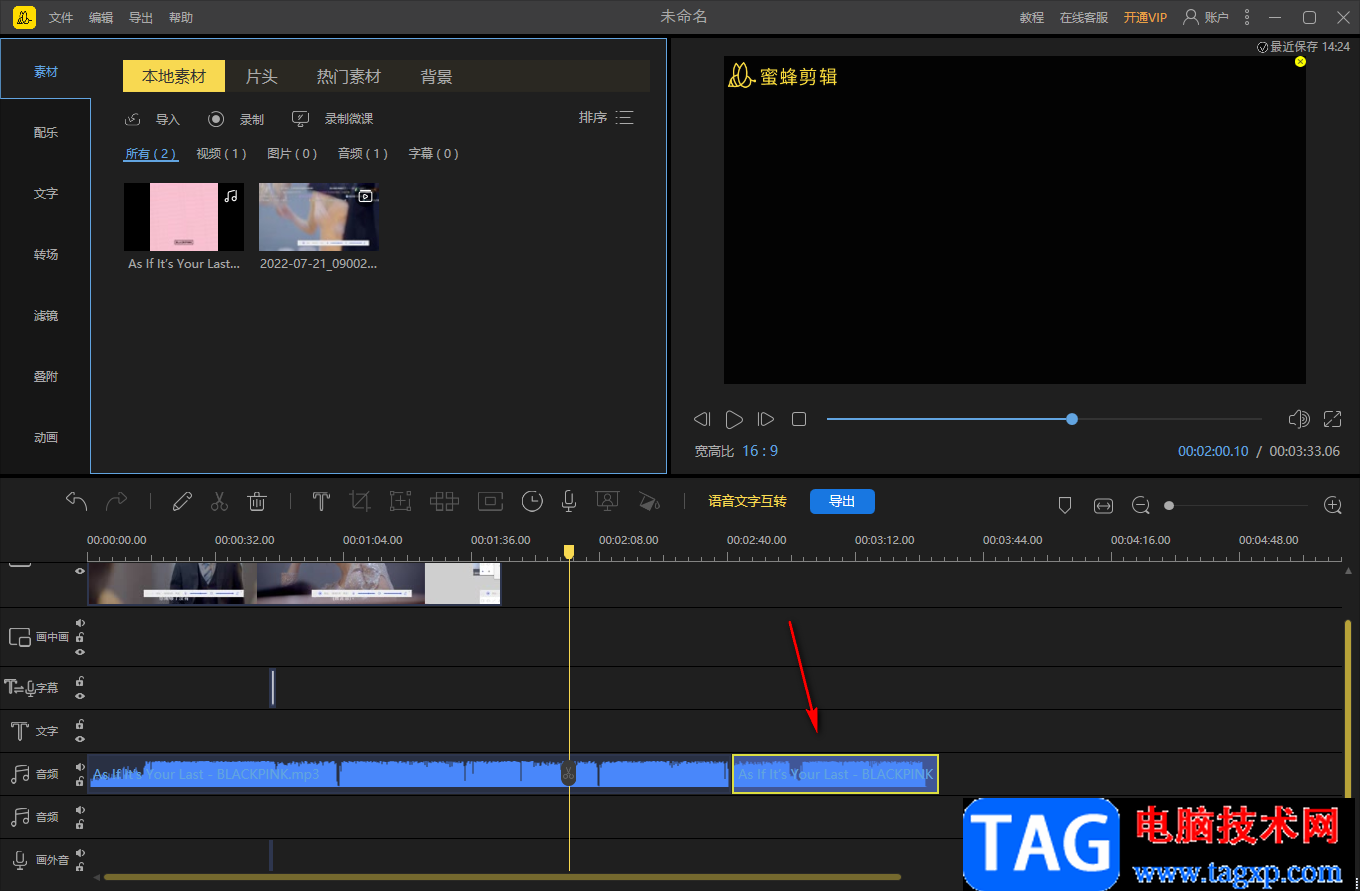Click the 语音文字互转 link
Image resolution: width=1360 pixels, height=891 pixels.
747,501
